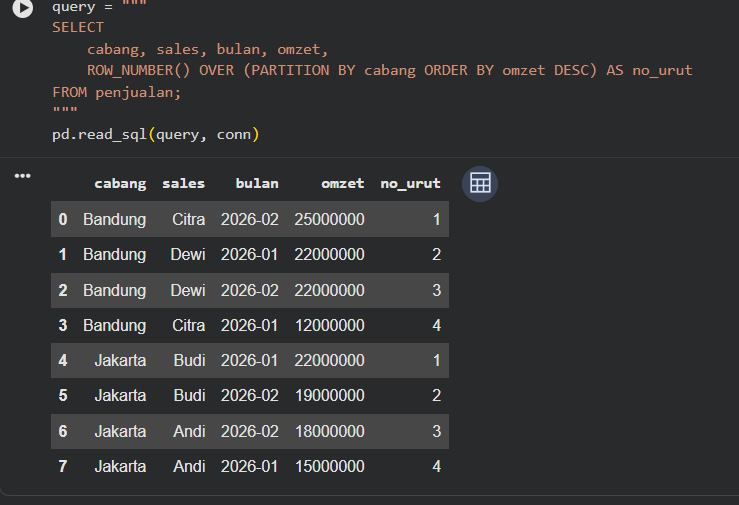Image resolution: width=739 pixels, height=505 pixels.
Task: Click the omzet value 15000000
Action: pos(329,466)
